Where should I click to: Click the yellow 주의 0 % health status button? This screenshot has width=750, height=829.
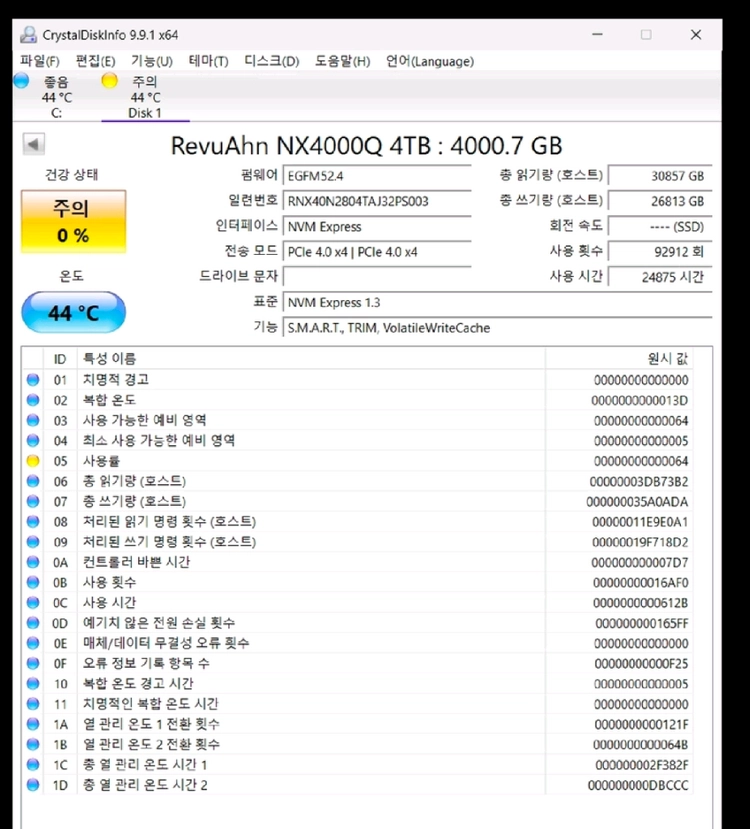point(73,222)
